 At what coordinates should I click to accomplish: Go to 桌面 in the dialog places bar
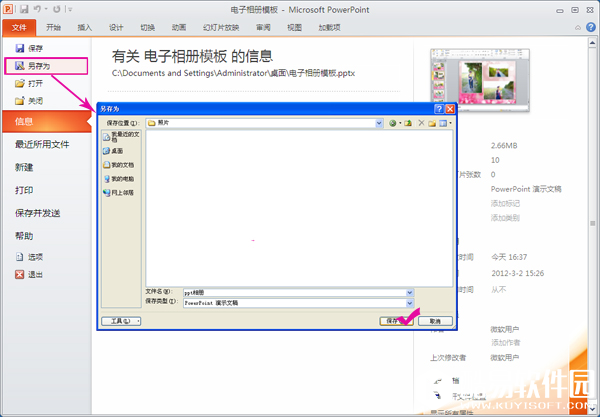[x=118, y=150]
